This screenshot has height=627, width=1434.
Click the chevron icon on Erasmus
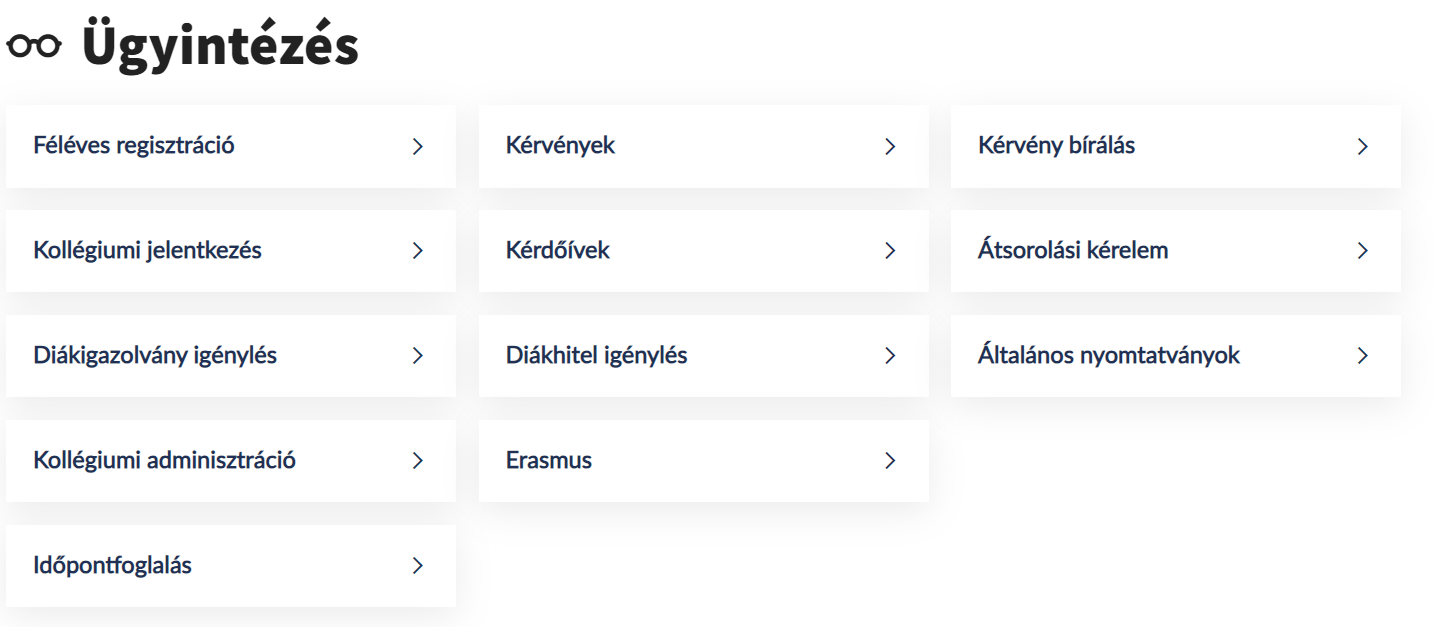(890, 461)
